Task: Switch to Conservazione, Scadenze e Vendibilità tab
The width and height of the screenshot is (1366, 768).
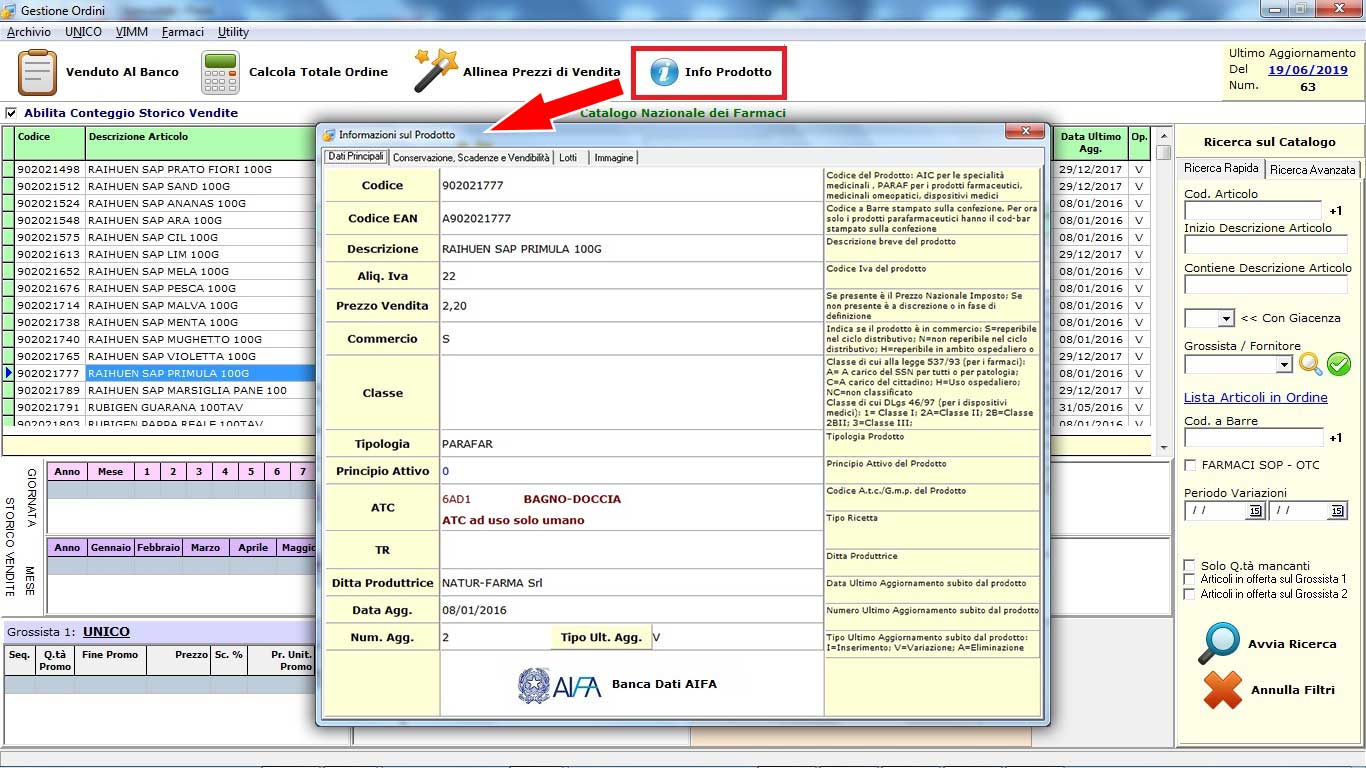Action: (471, 158)
